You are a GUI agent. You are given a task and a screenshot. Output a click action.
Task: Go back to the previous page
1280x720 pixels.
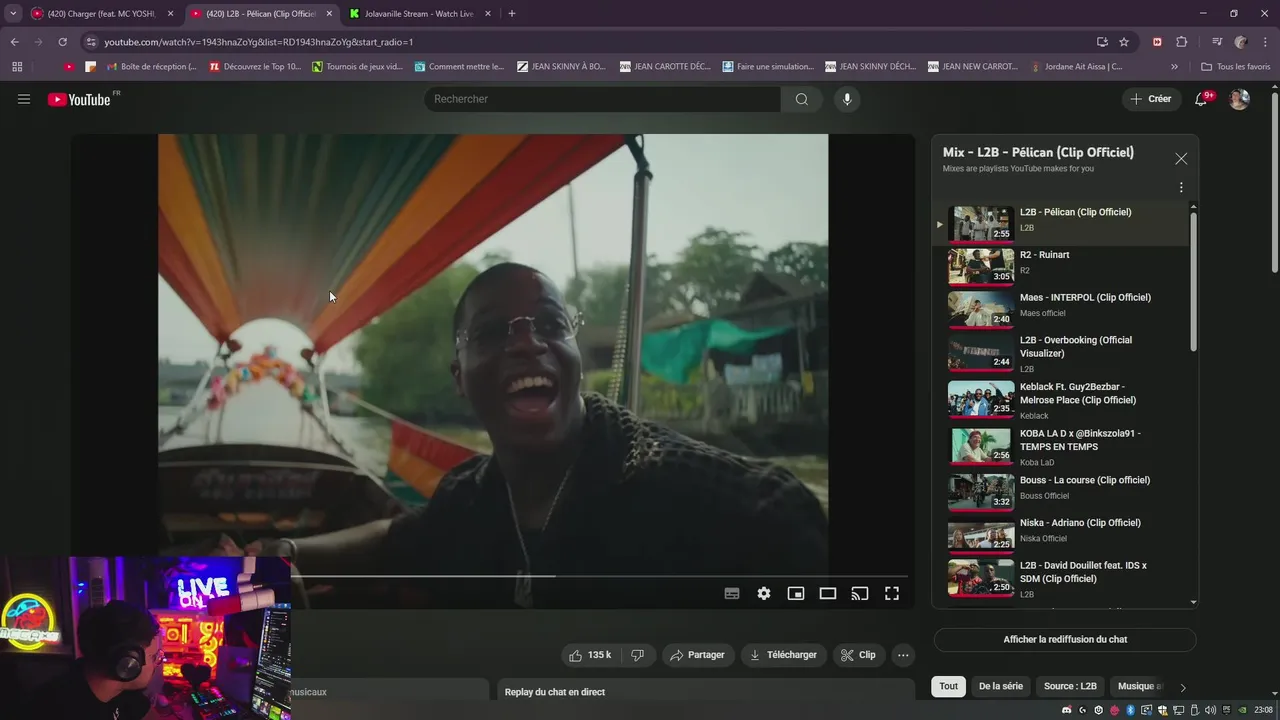[x=14, y=42]
